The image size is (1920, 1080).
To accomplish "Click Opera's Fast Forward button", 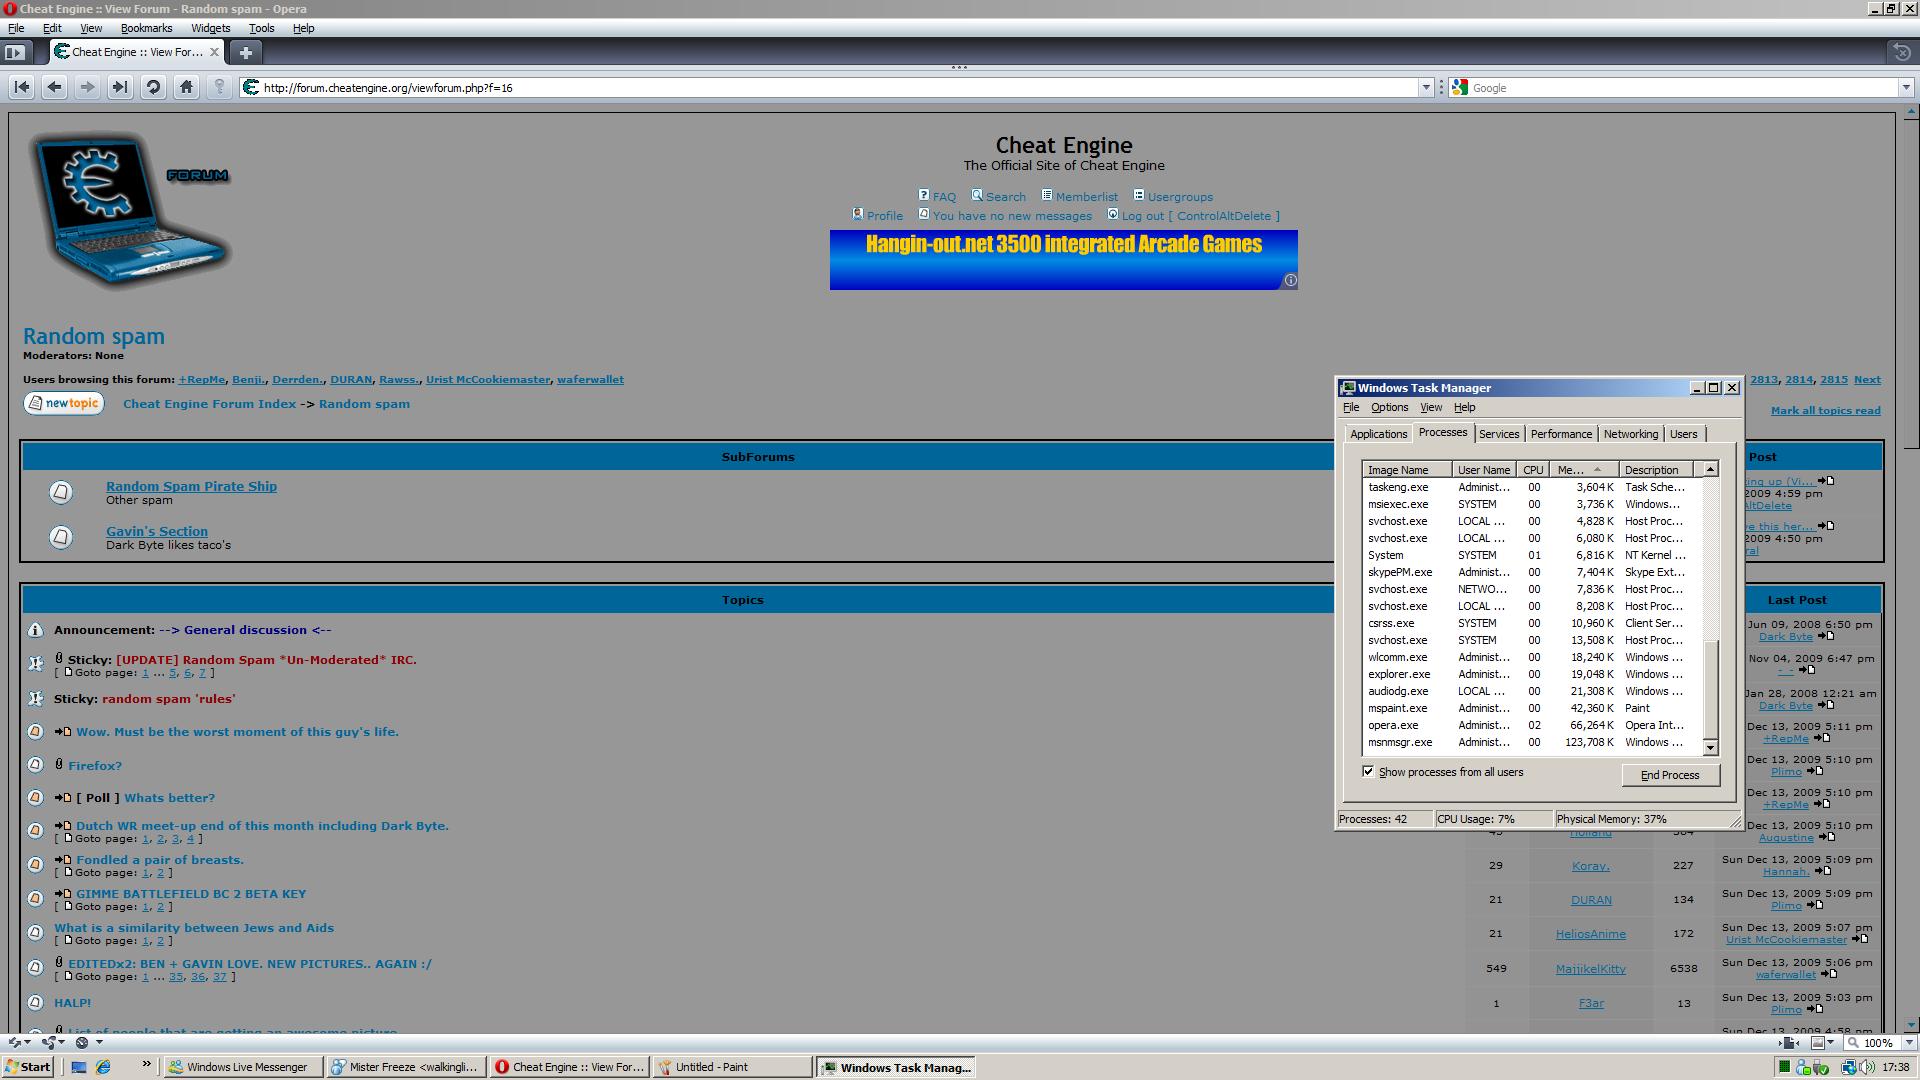I will click(x=120, y=87).
